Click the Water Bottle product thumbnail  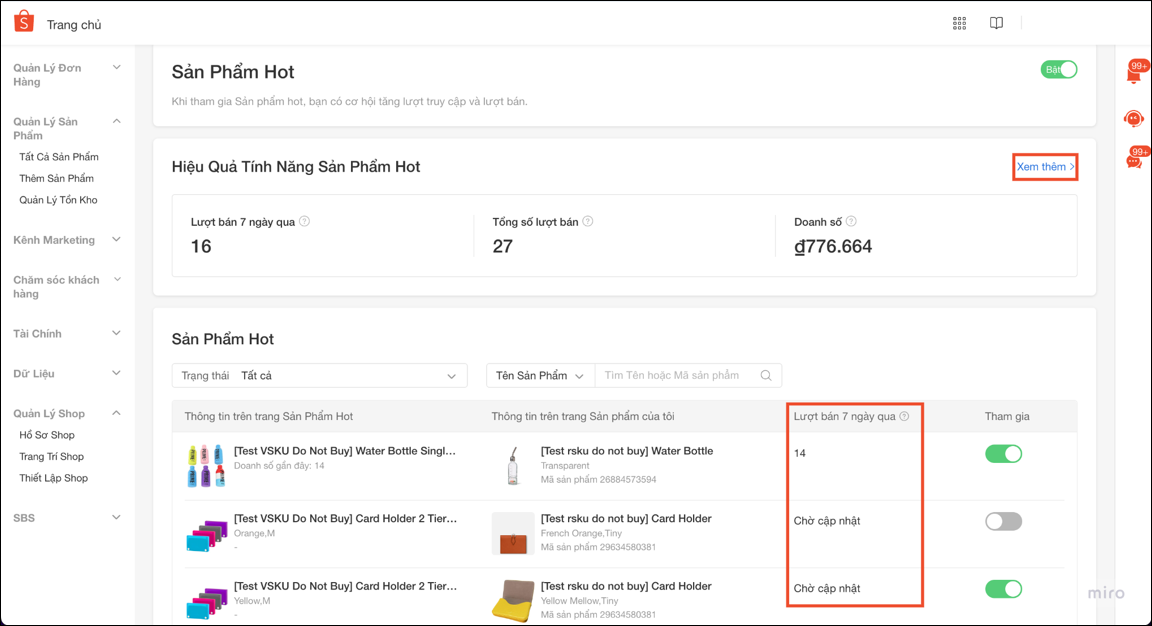[x=513, y=466]
